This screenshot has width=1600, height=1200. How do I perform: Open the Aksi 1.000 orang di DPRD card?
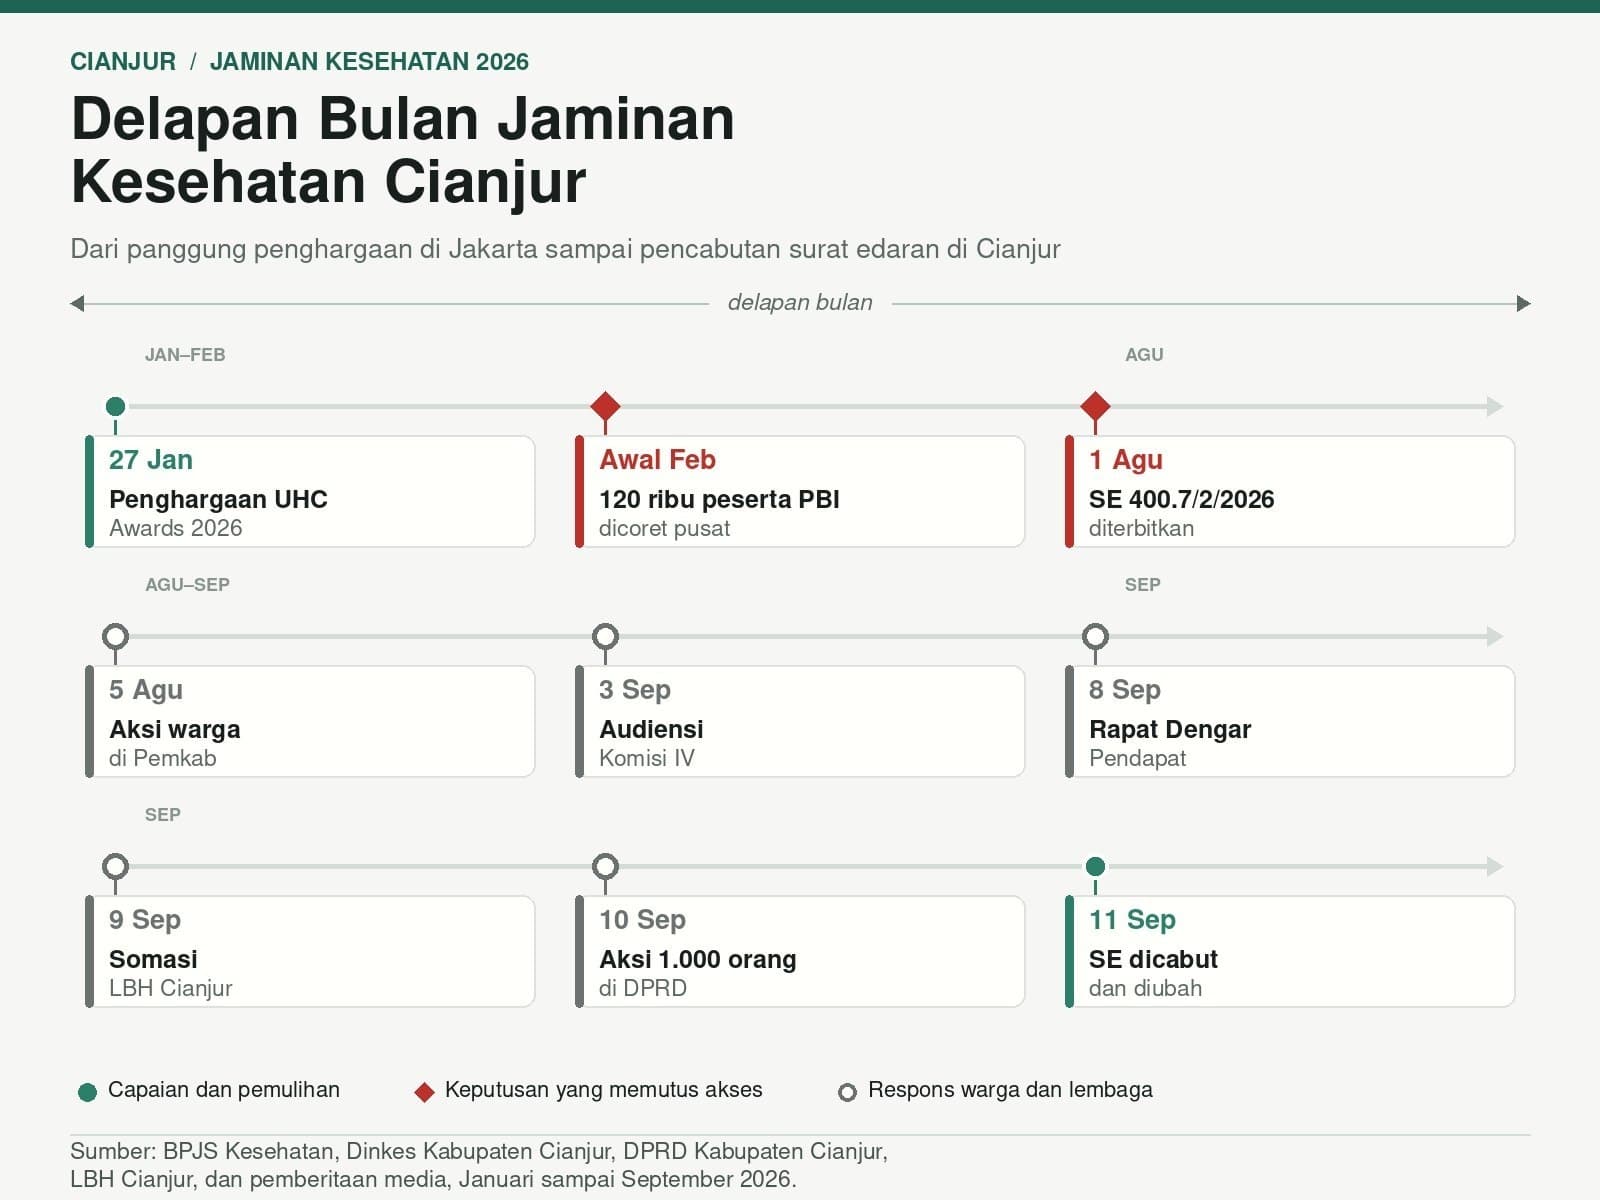[x=800, y=951]
